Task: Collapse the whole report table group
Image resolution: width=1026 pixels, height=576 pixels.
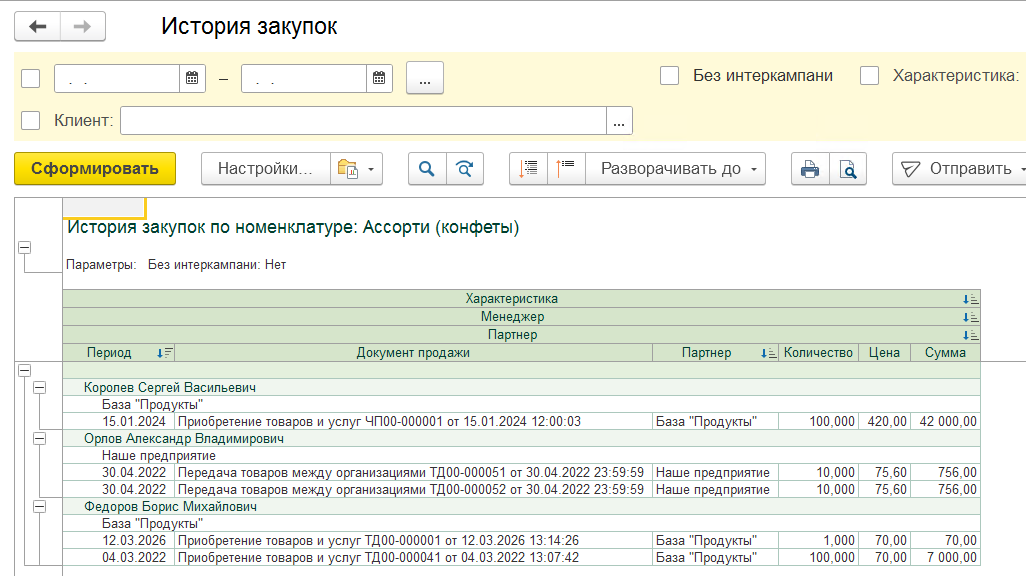Action: [24, 370]
